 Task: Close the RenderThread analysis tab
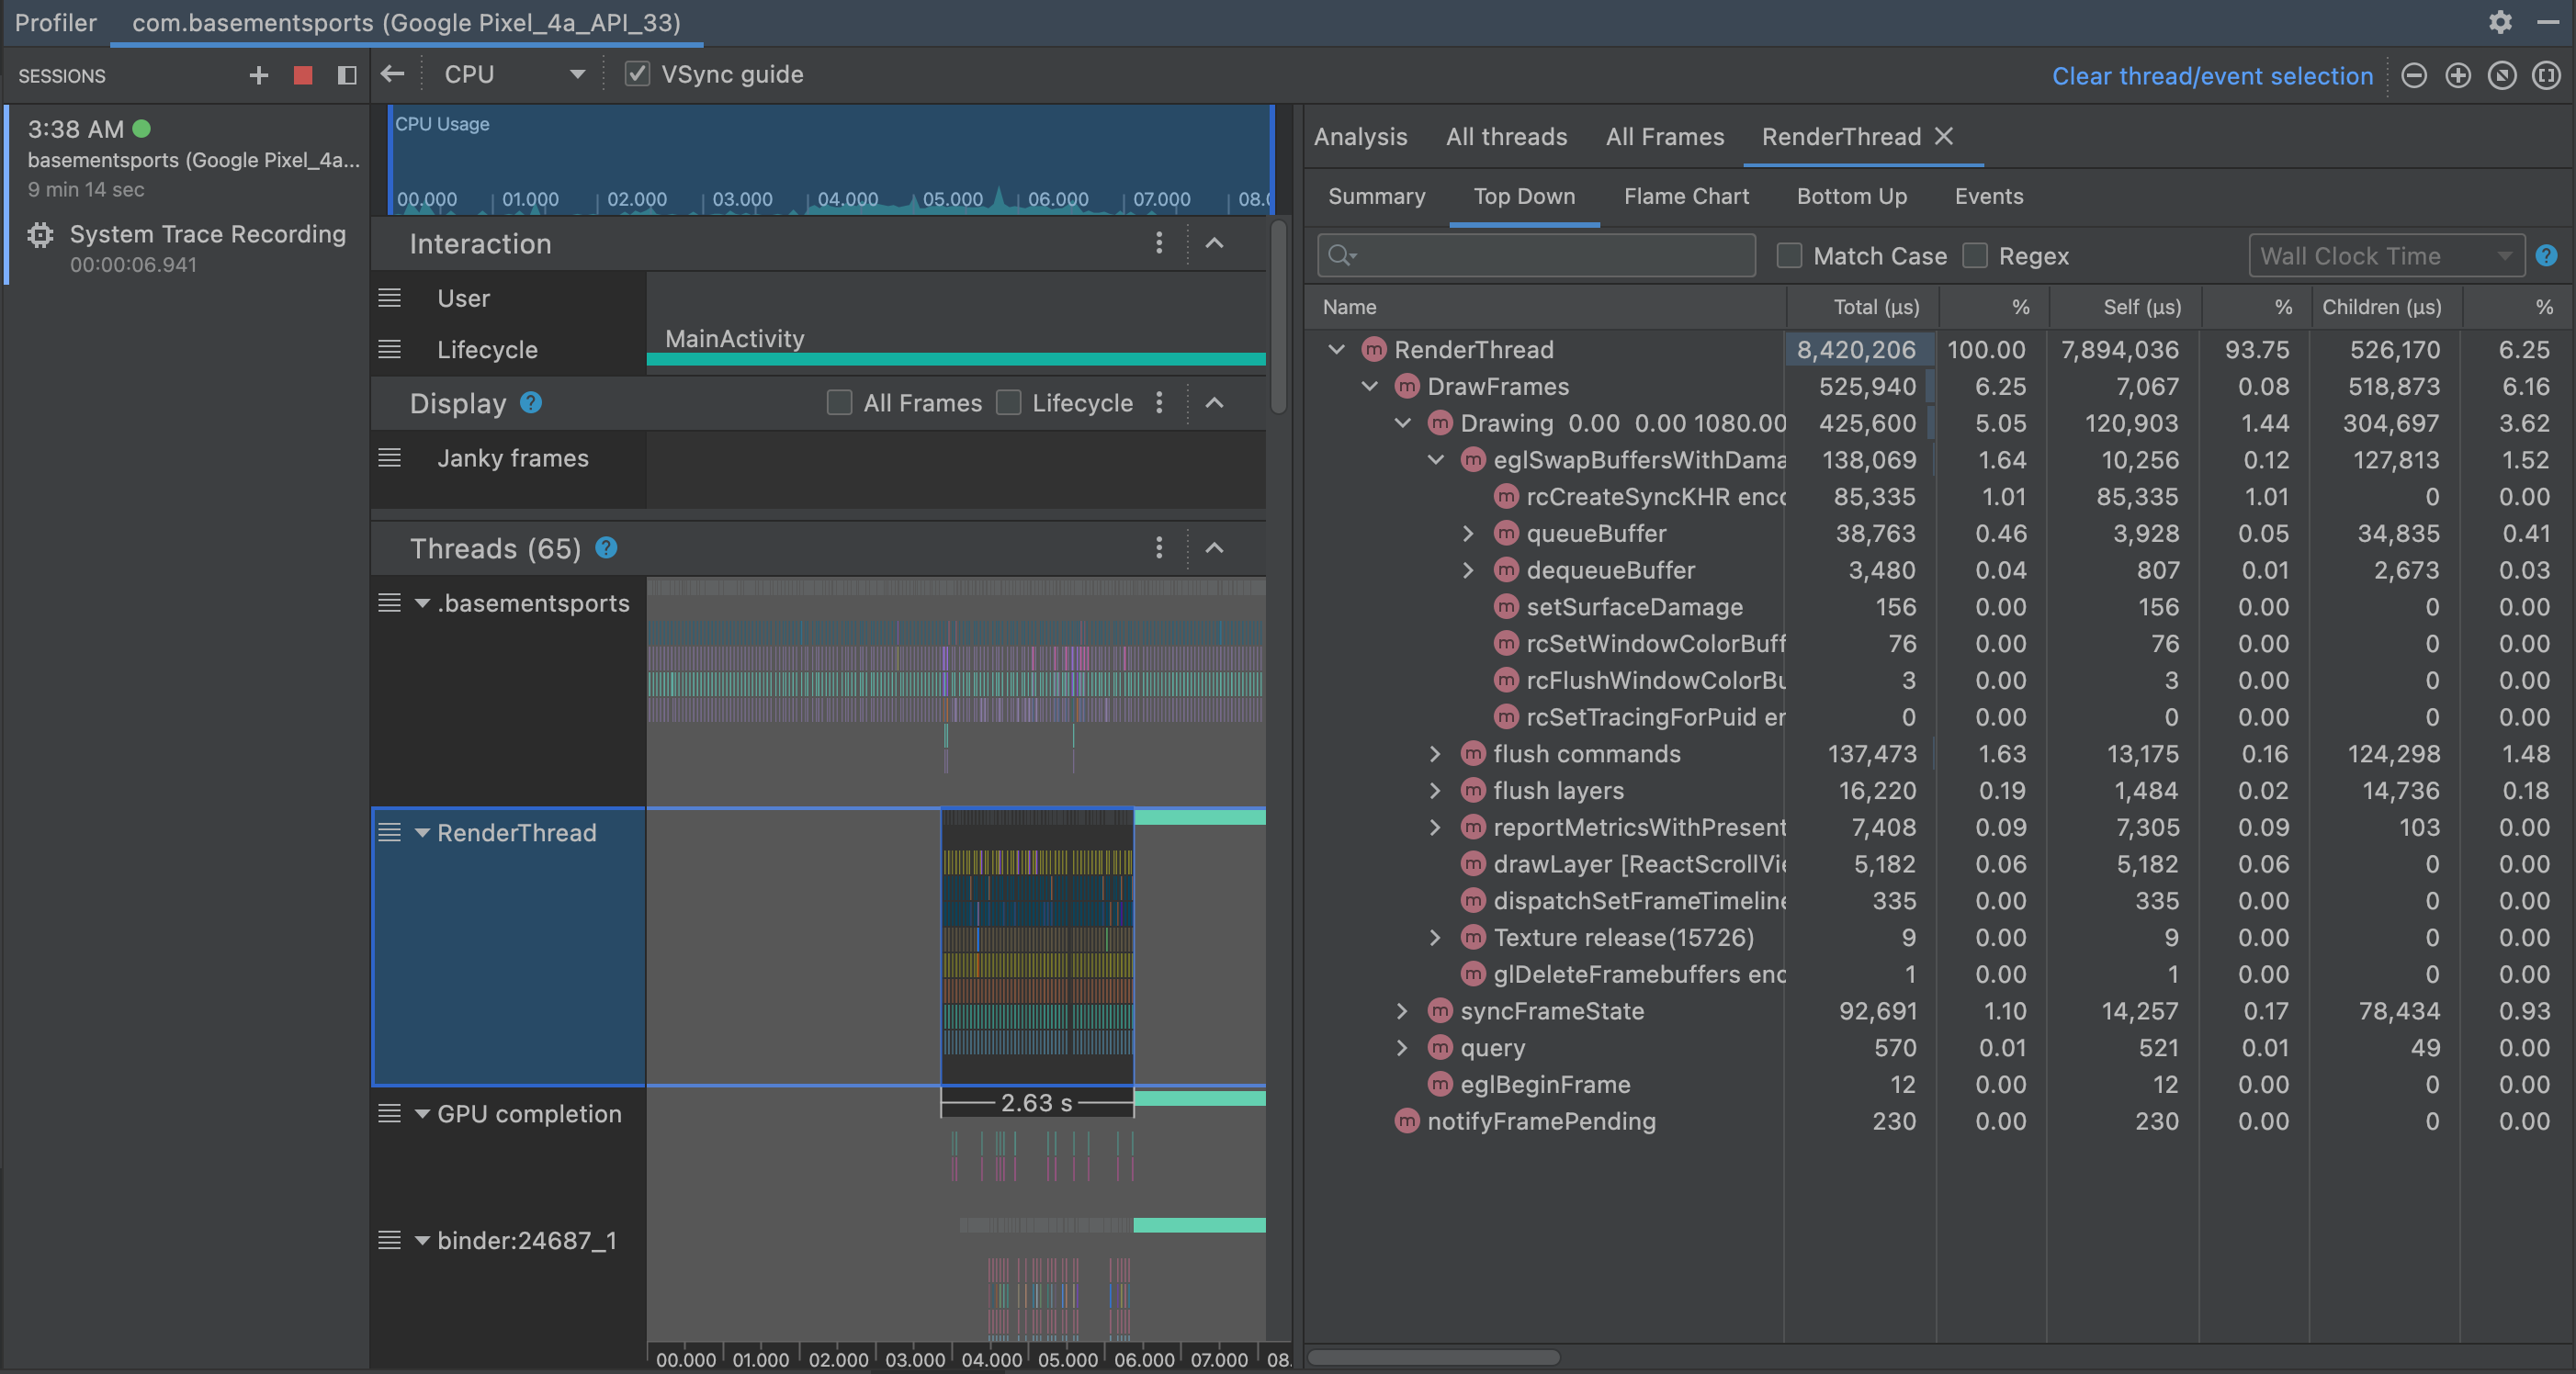coord(1943,136)
